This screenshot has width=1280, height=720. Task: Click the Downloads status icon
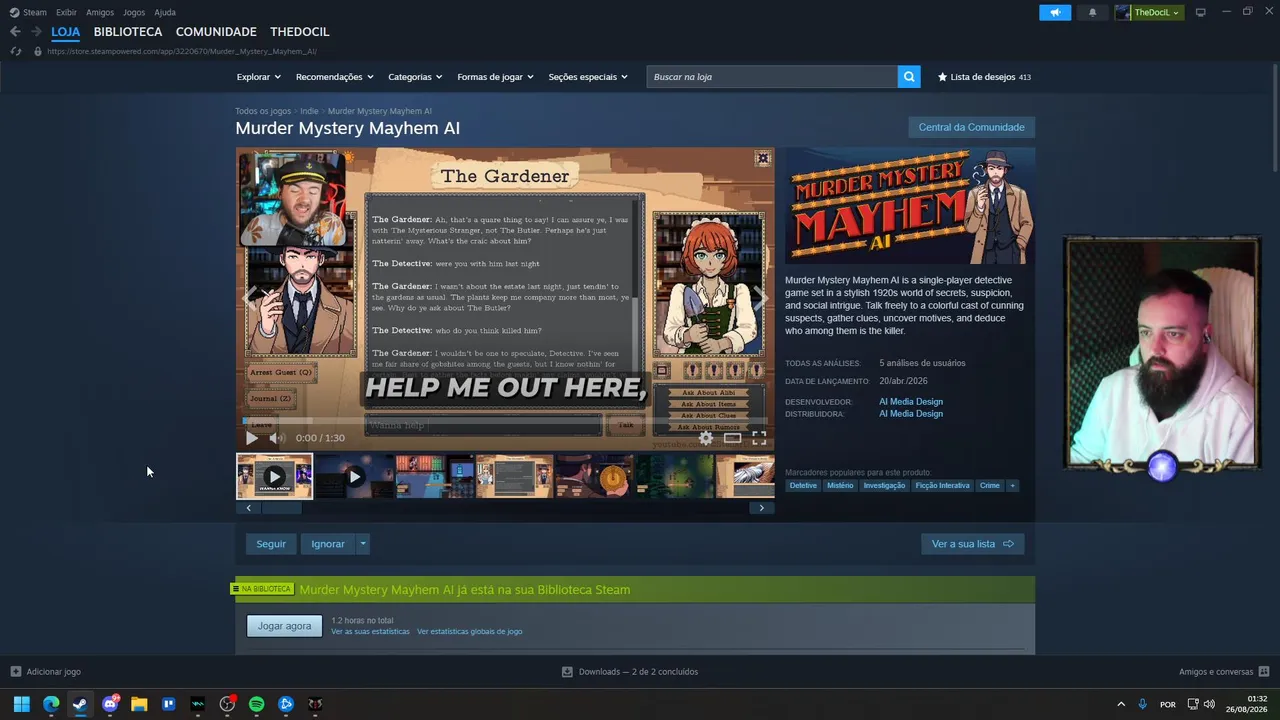(567, 672)
